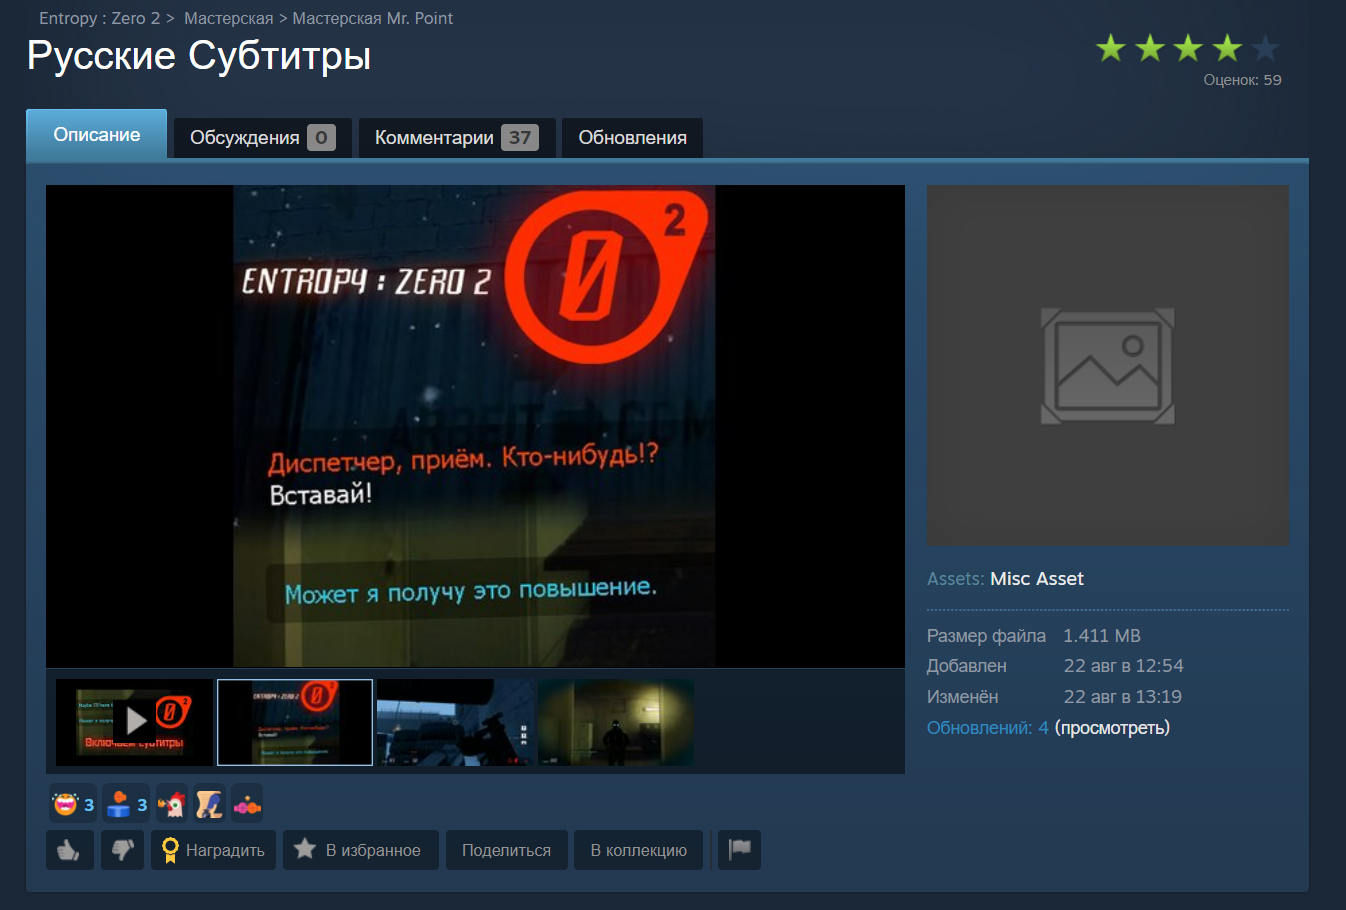1346x910 pixels.
Task: Open the Мастерская breadcrumb link
Action: 228,18
